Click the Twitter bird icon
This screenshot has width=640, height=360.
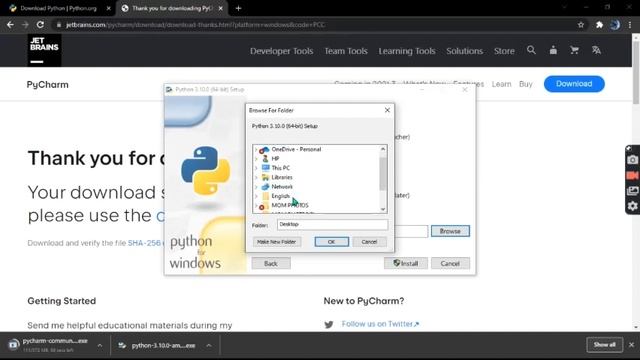[329, 324]
